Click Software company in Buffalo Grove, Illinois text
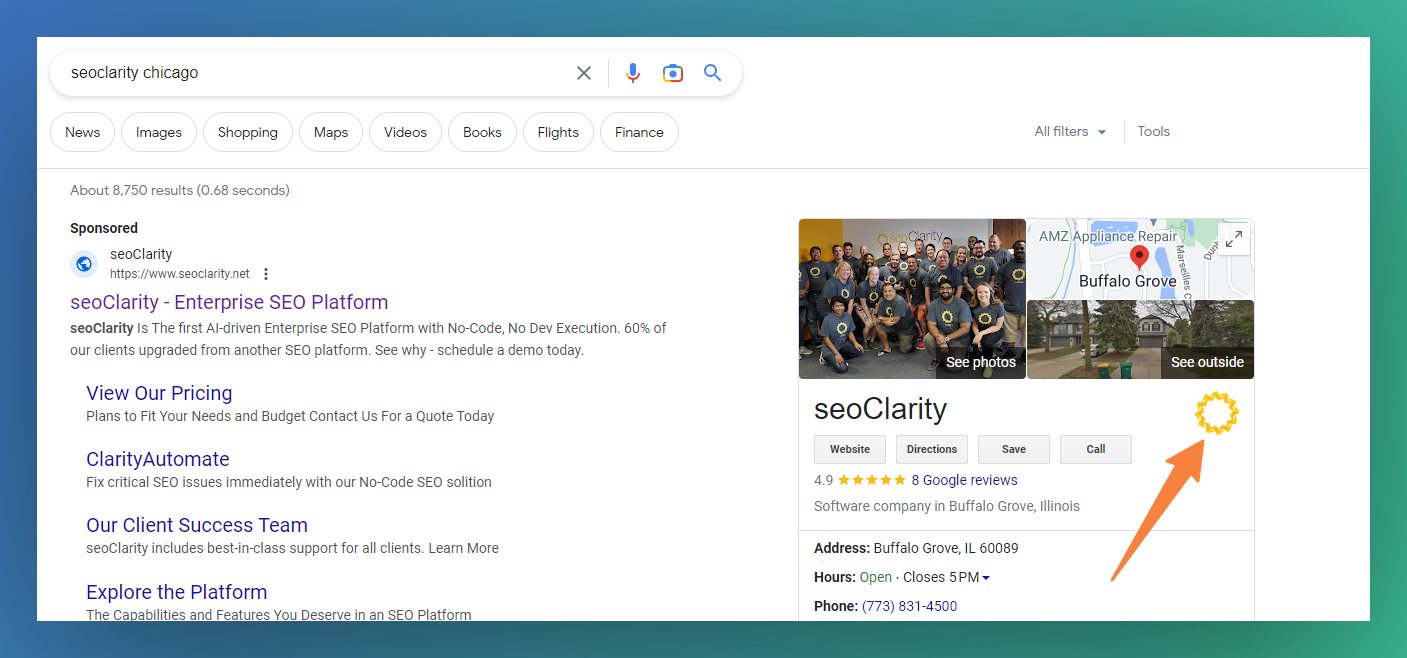Viewport: 1407px width, 658px height. pos(947,506)
